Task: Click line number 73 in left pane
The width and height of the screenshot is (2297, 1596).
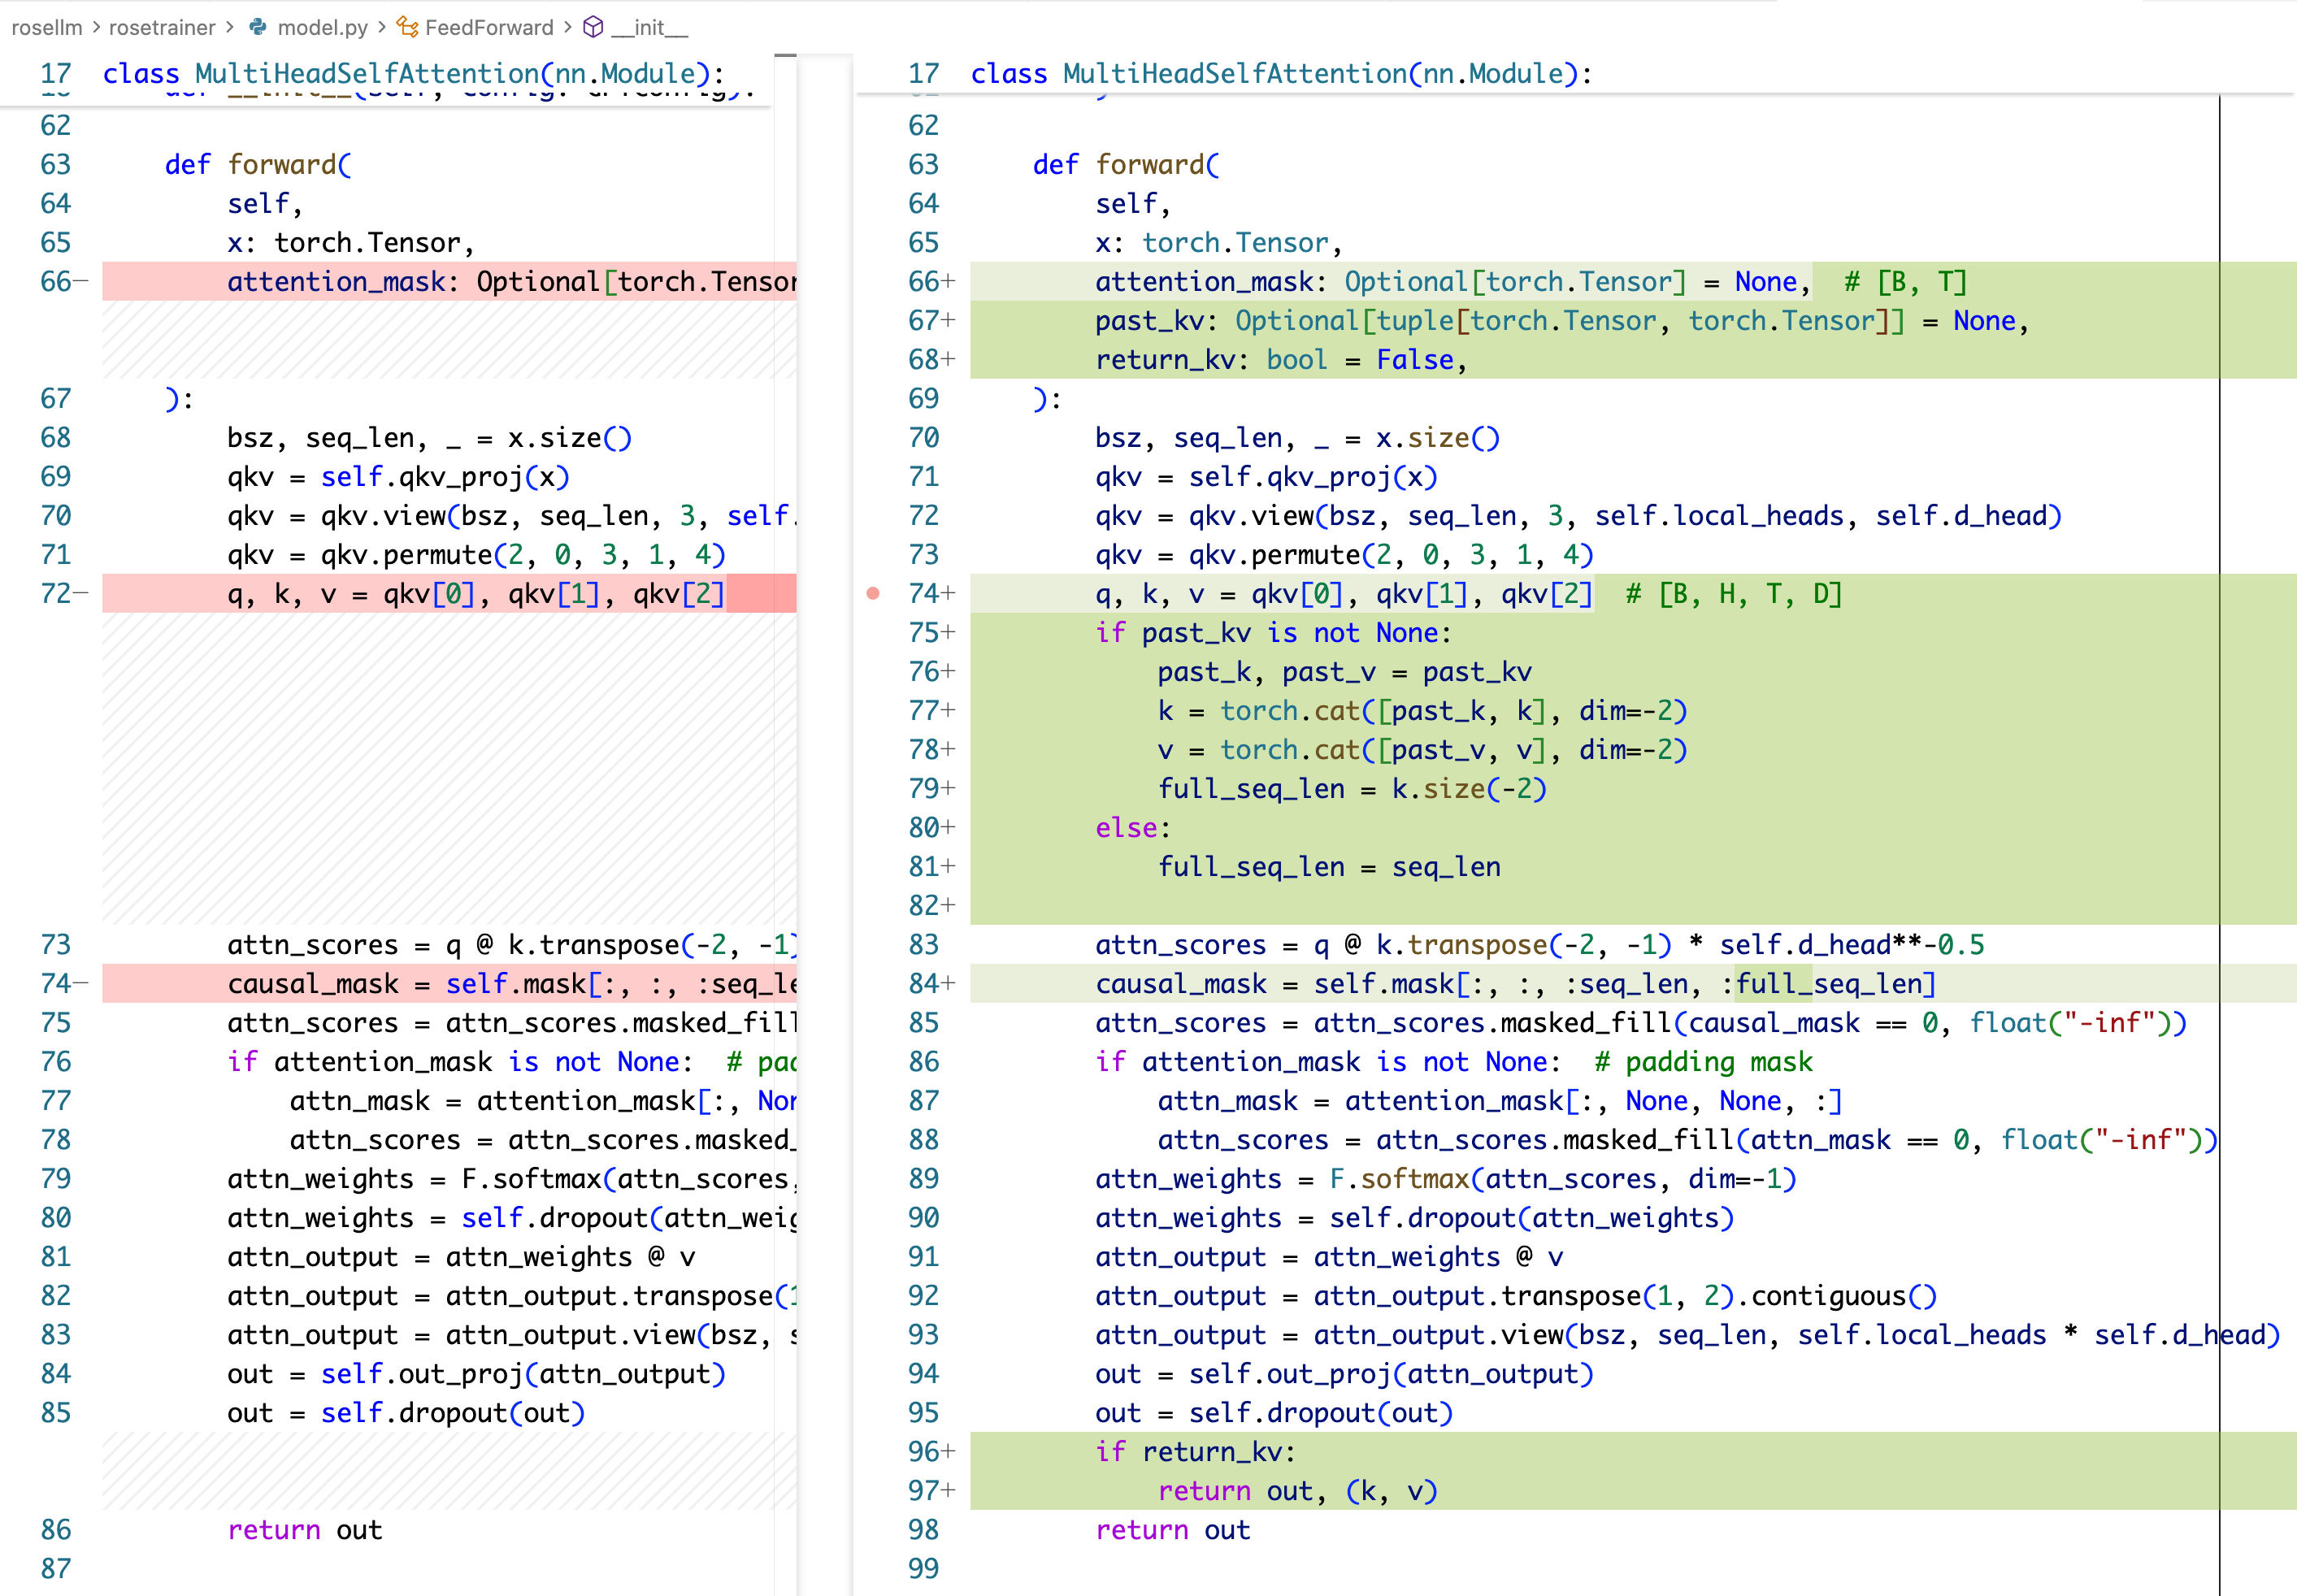Action: 56,945
